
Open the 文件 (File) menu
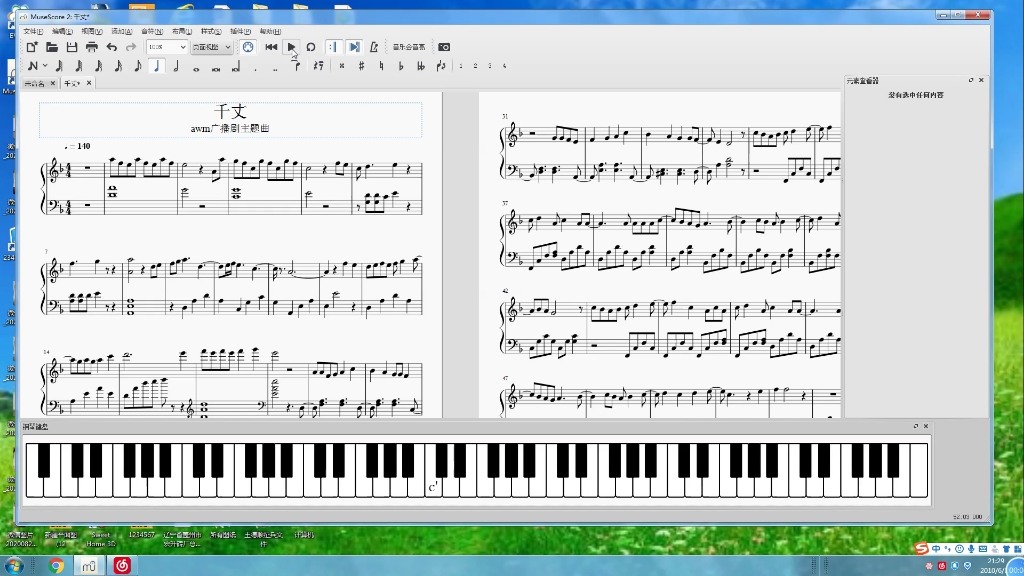click(x=33, y=31)
